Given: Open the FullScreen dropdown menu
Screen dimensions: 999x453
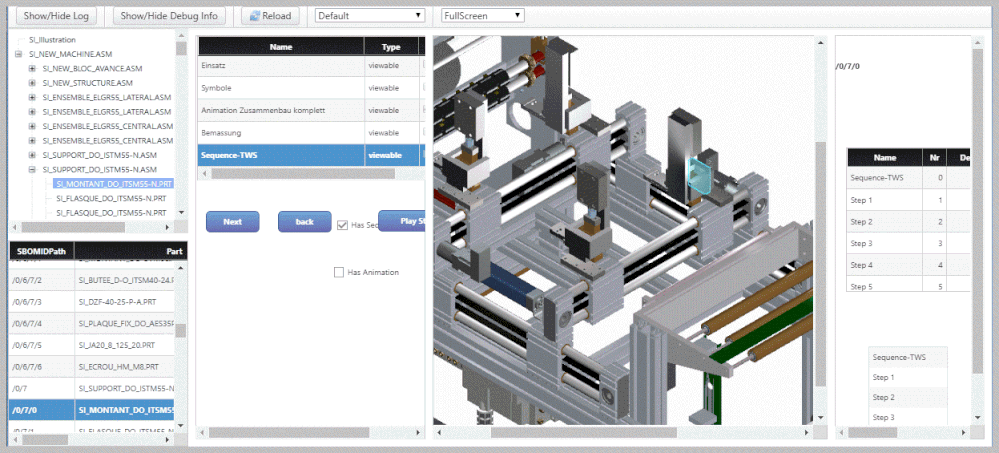Looking at the screenshot, I should click(483, 16).
